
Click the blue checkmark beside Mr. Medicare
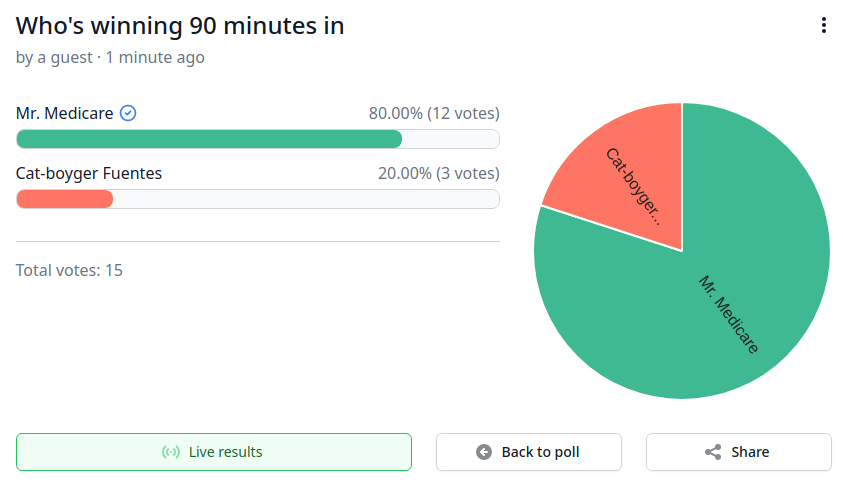pos(128,113)
